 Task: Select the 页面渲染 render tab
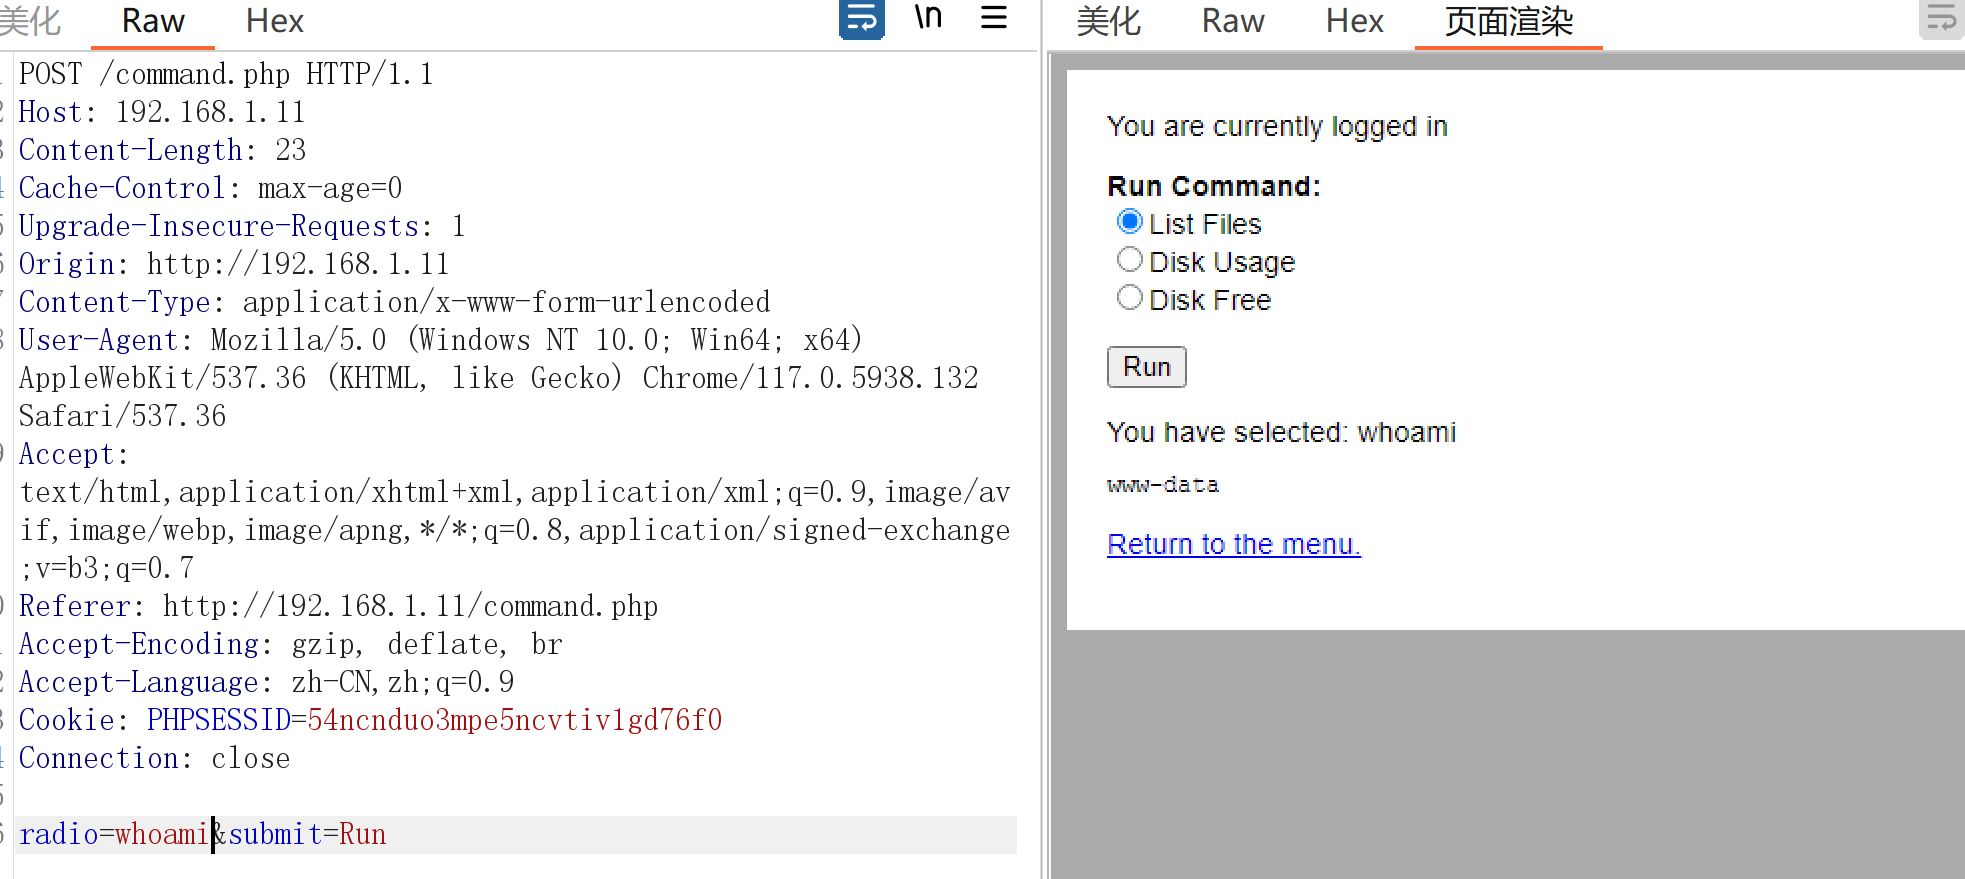pos(1508,21)
